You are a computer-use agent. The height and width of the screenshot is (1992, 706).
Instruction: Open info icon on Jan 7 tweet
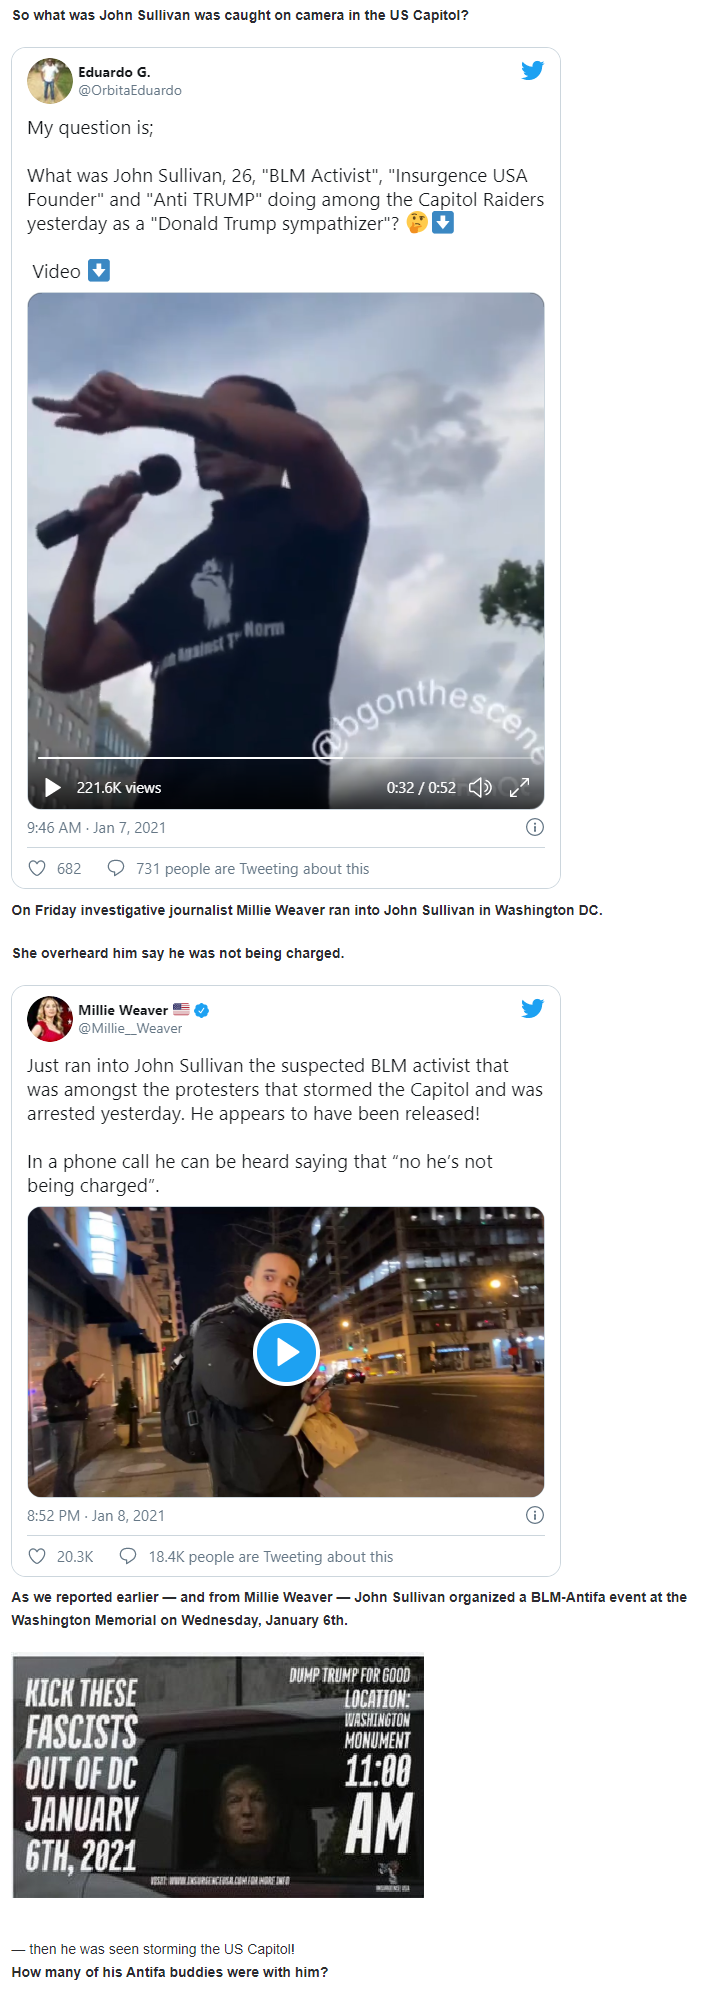point(535,827)
